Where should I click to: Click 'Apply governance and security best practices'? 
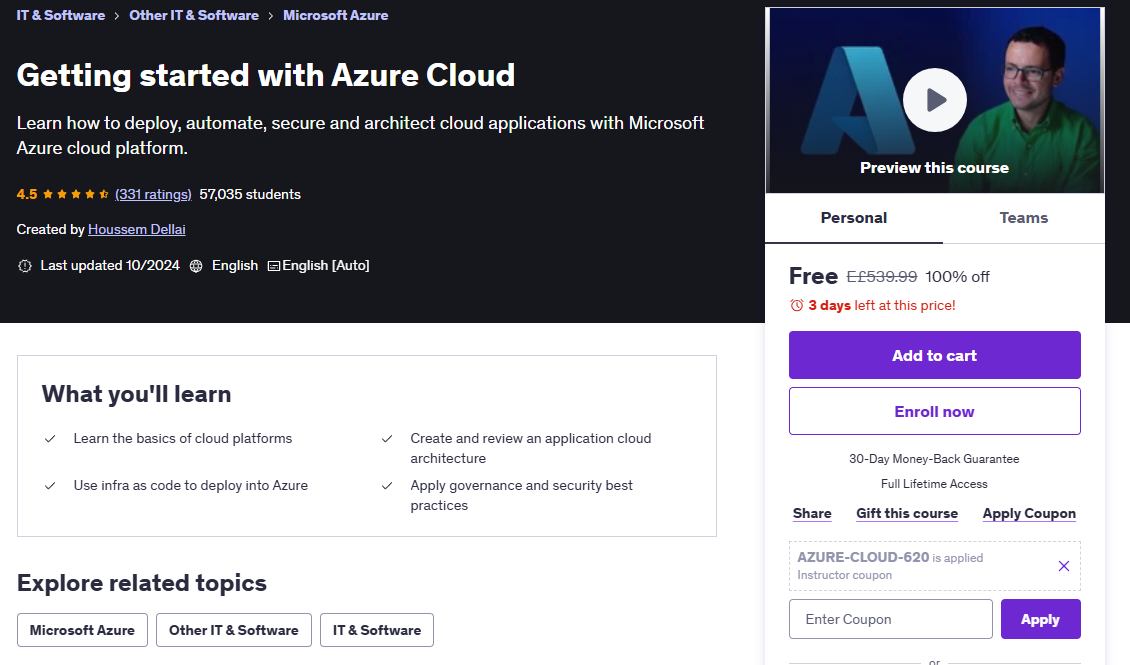[521, 496]
